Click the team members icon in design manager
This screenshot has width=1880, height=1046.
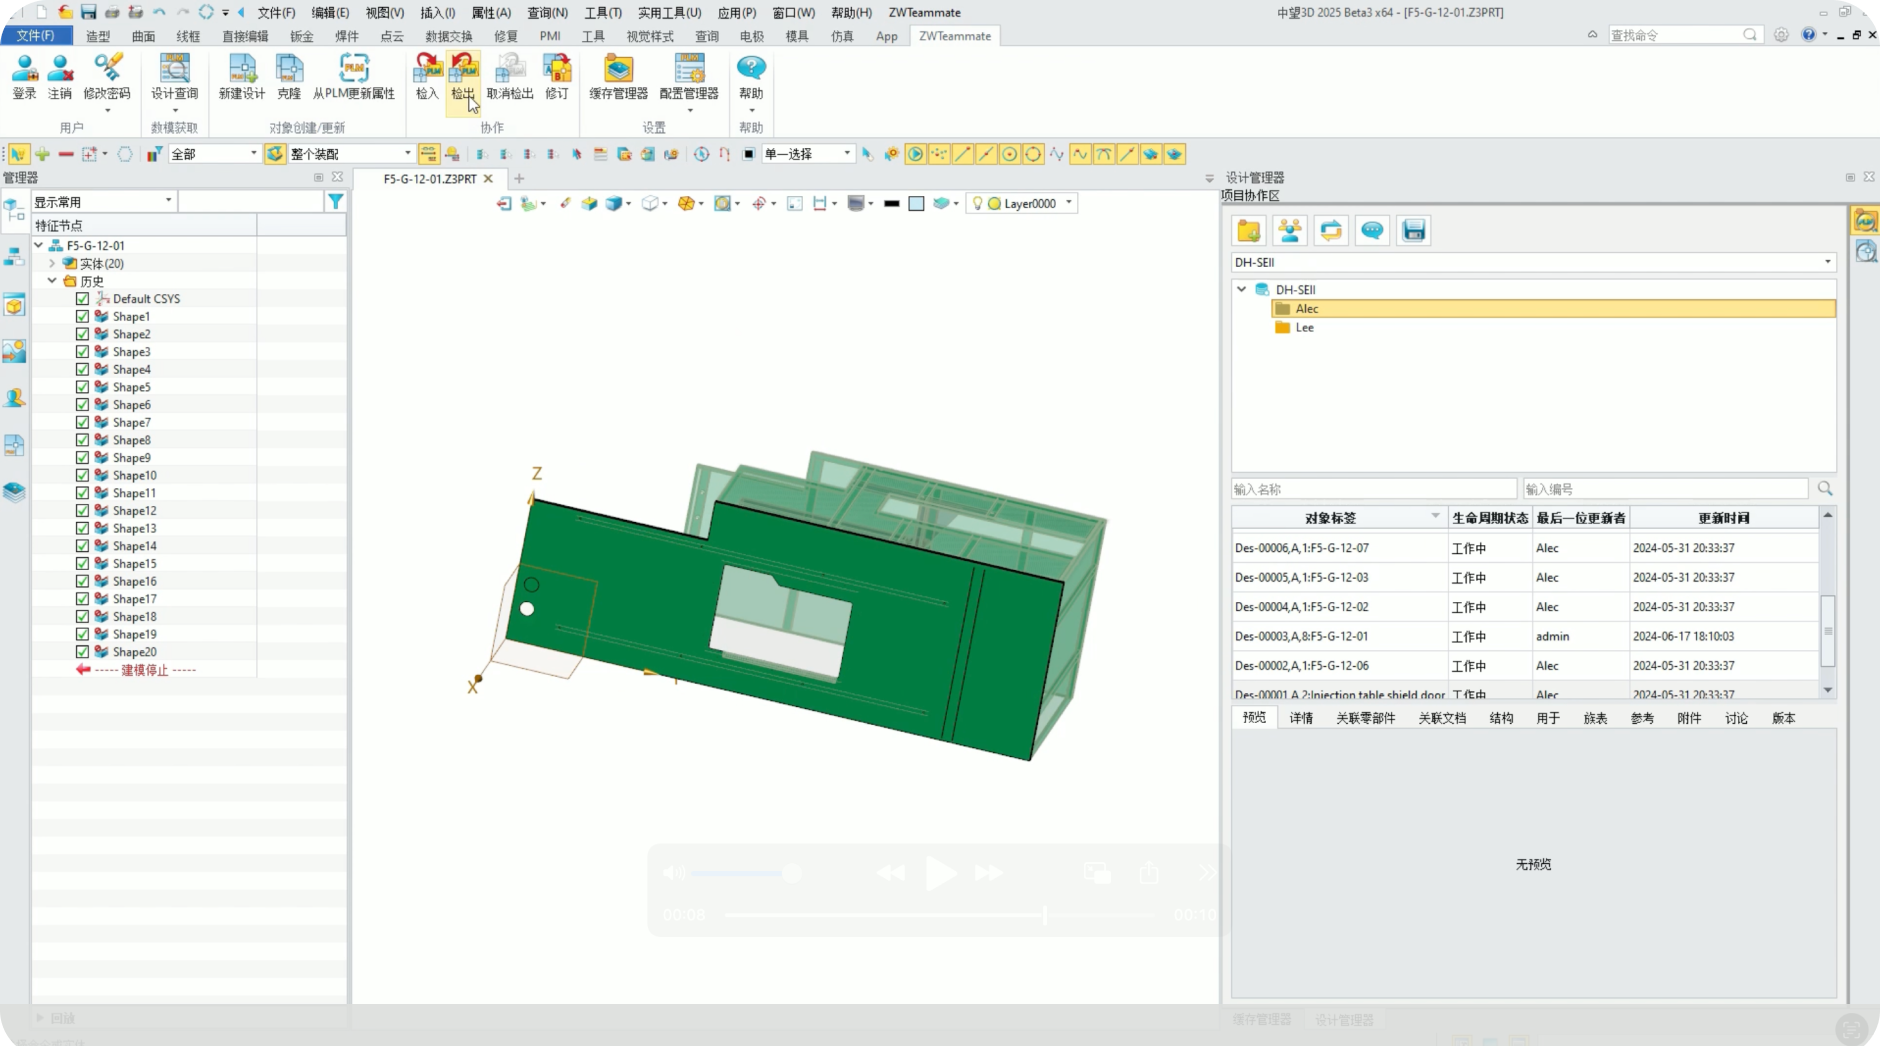(x=1290, y=231)
